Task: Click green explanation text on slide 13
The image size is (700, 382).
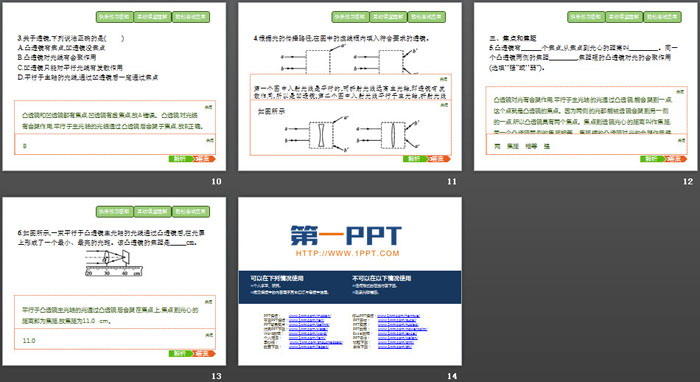Action: [x=110, y=316]
